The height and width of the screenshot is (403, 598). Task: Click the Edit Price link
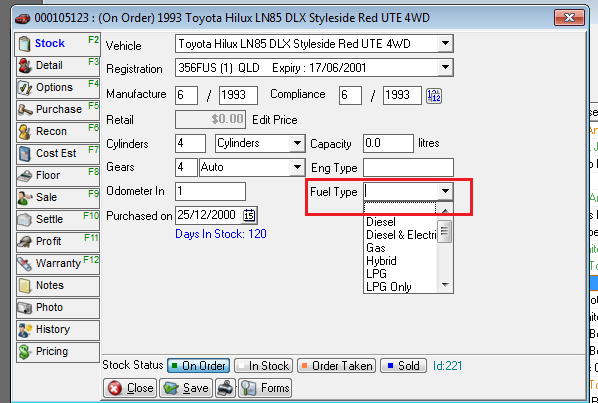[275, 120]
